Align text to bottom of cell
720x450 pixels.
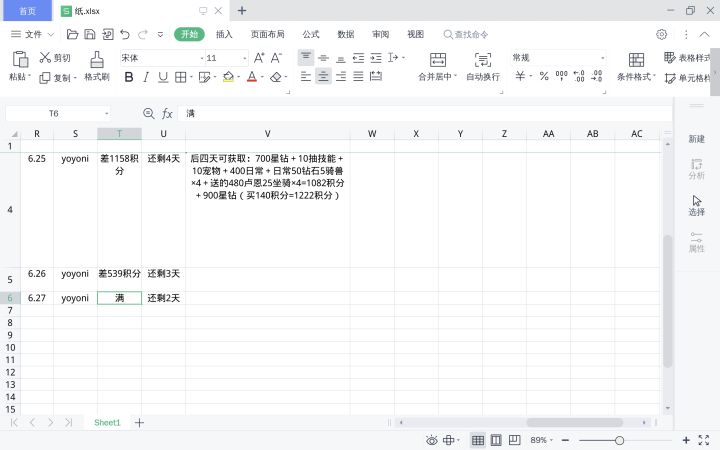point(341,58)
